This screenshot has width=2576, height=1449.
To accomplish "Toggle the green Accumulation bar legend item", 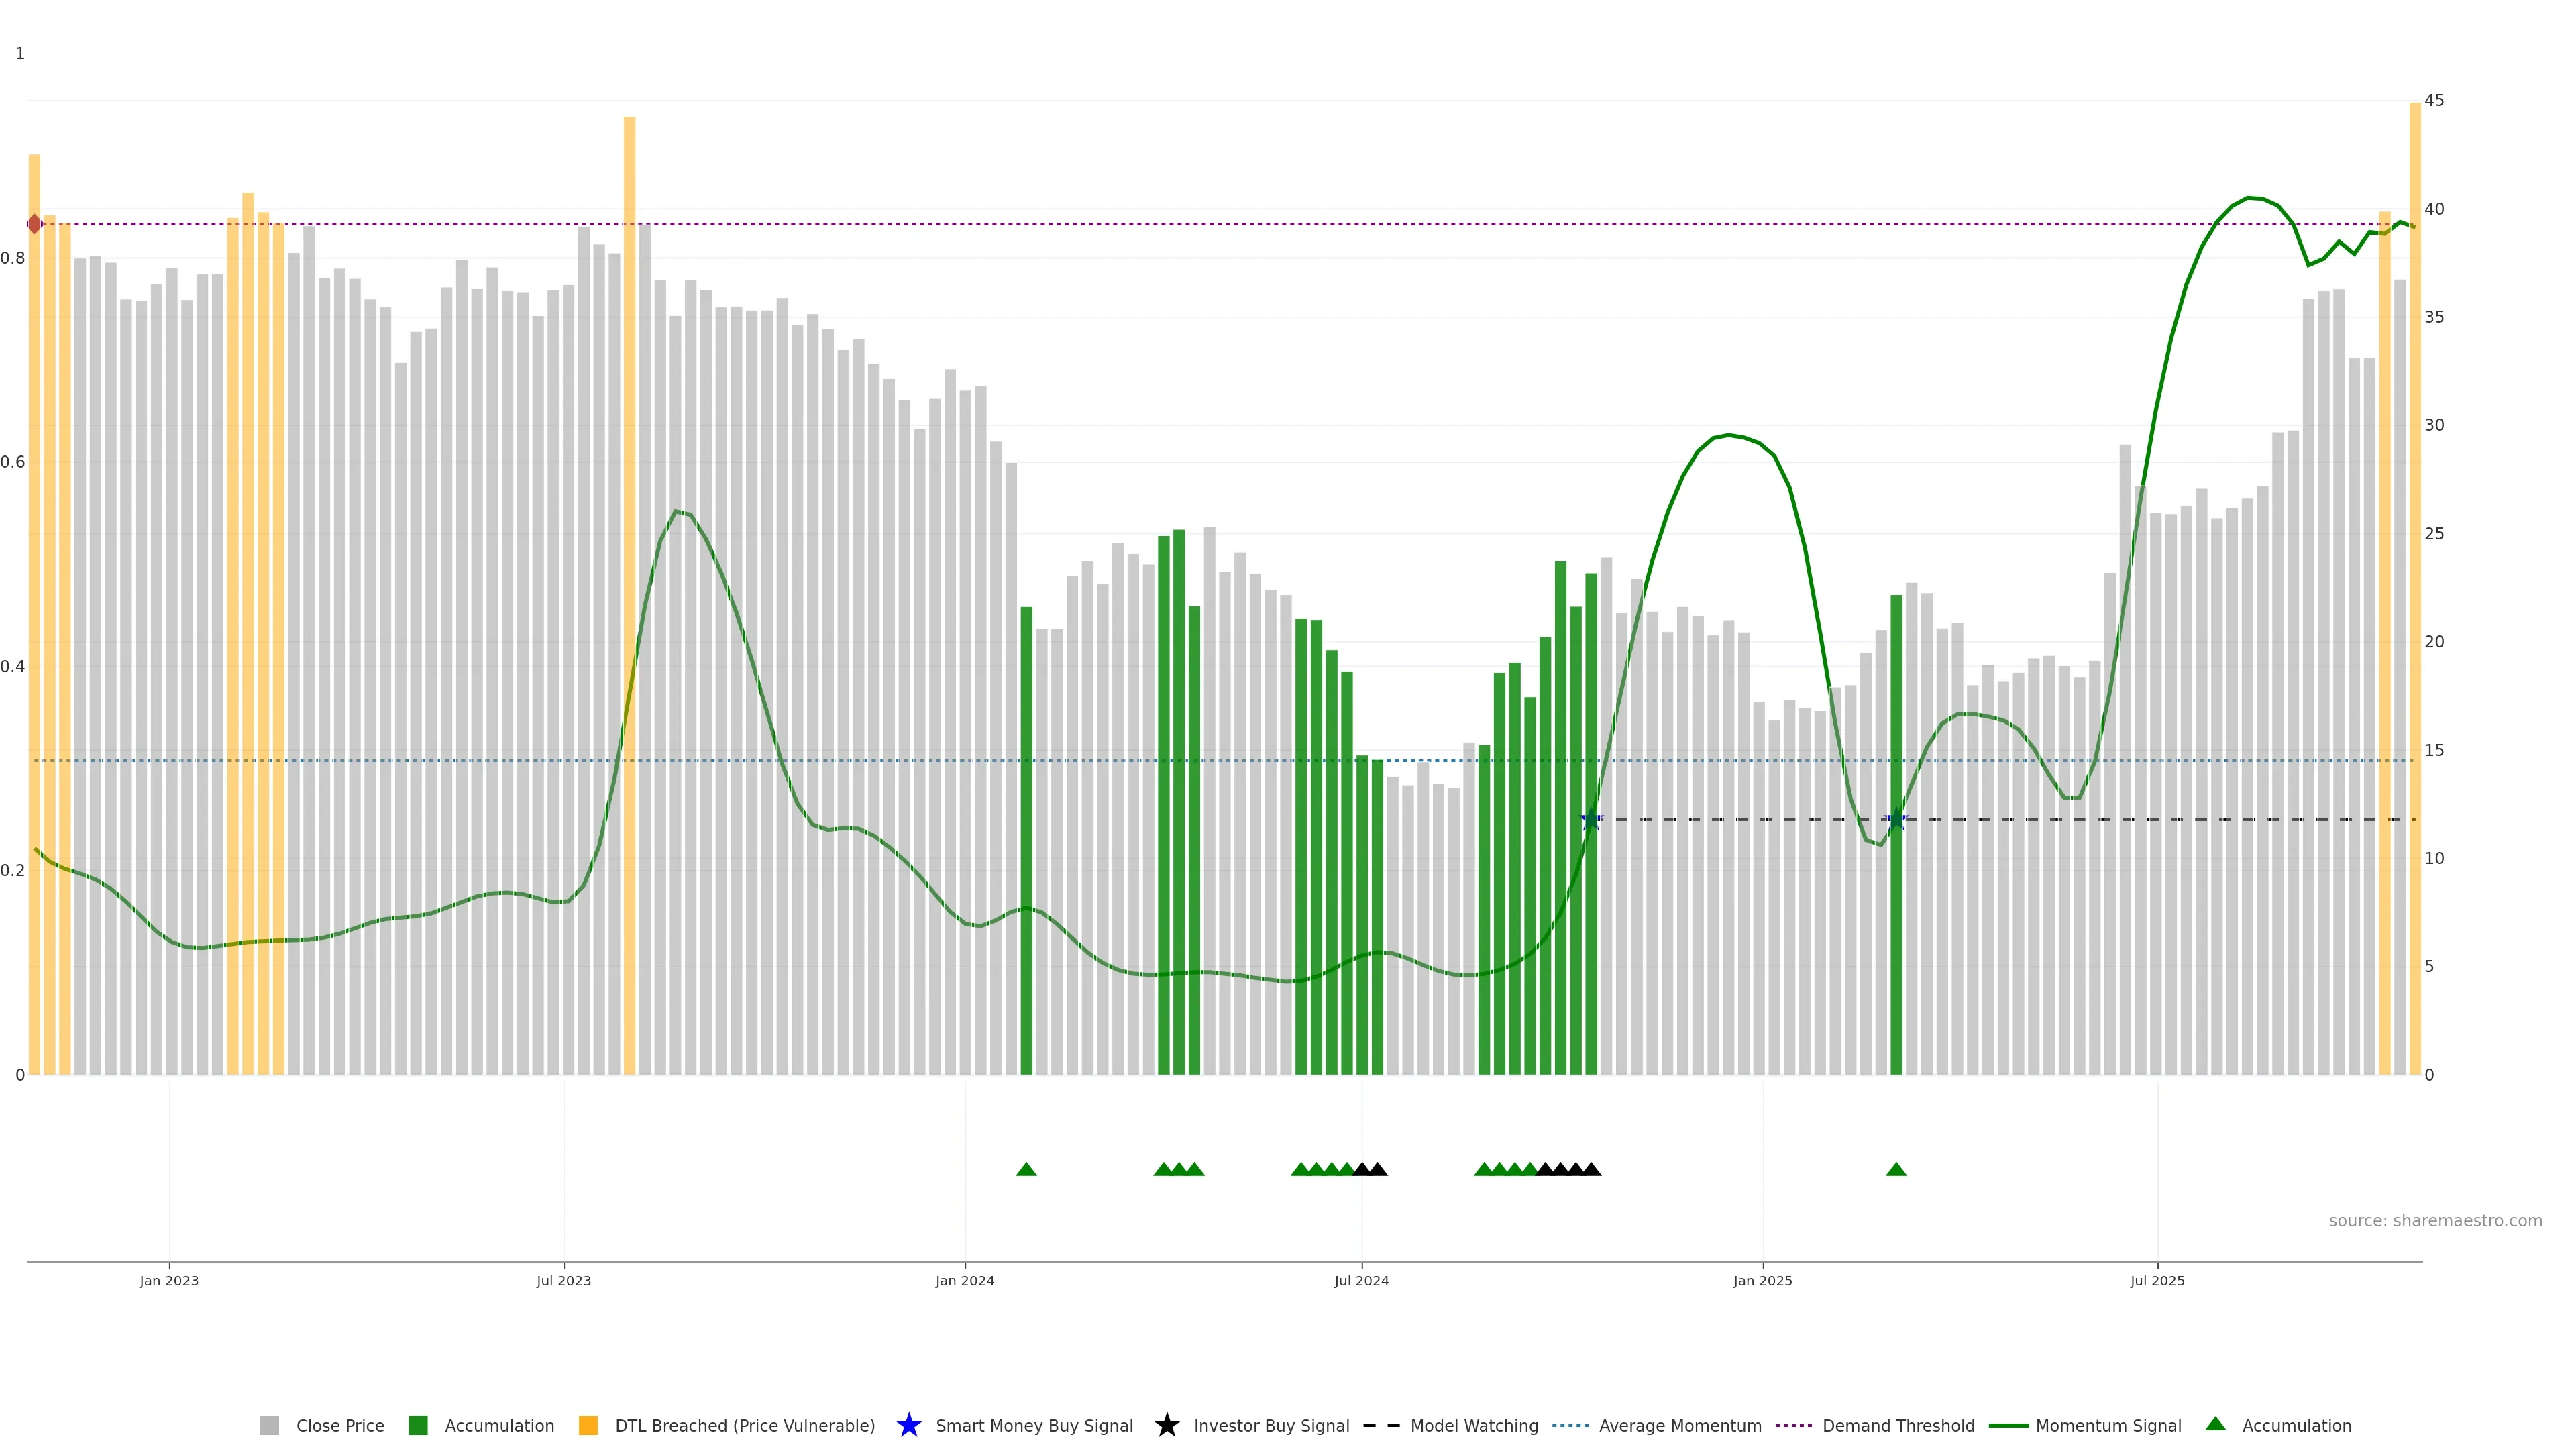I will [x=418, y=1426].
